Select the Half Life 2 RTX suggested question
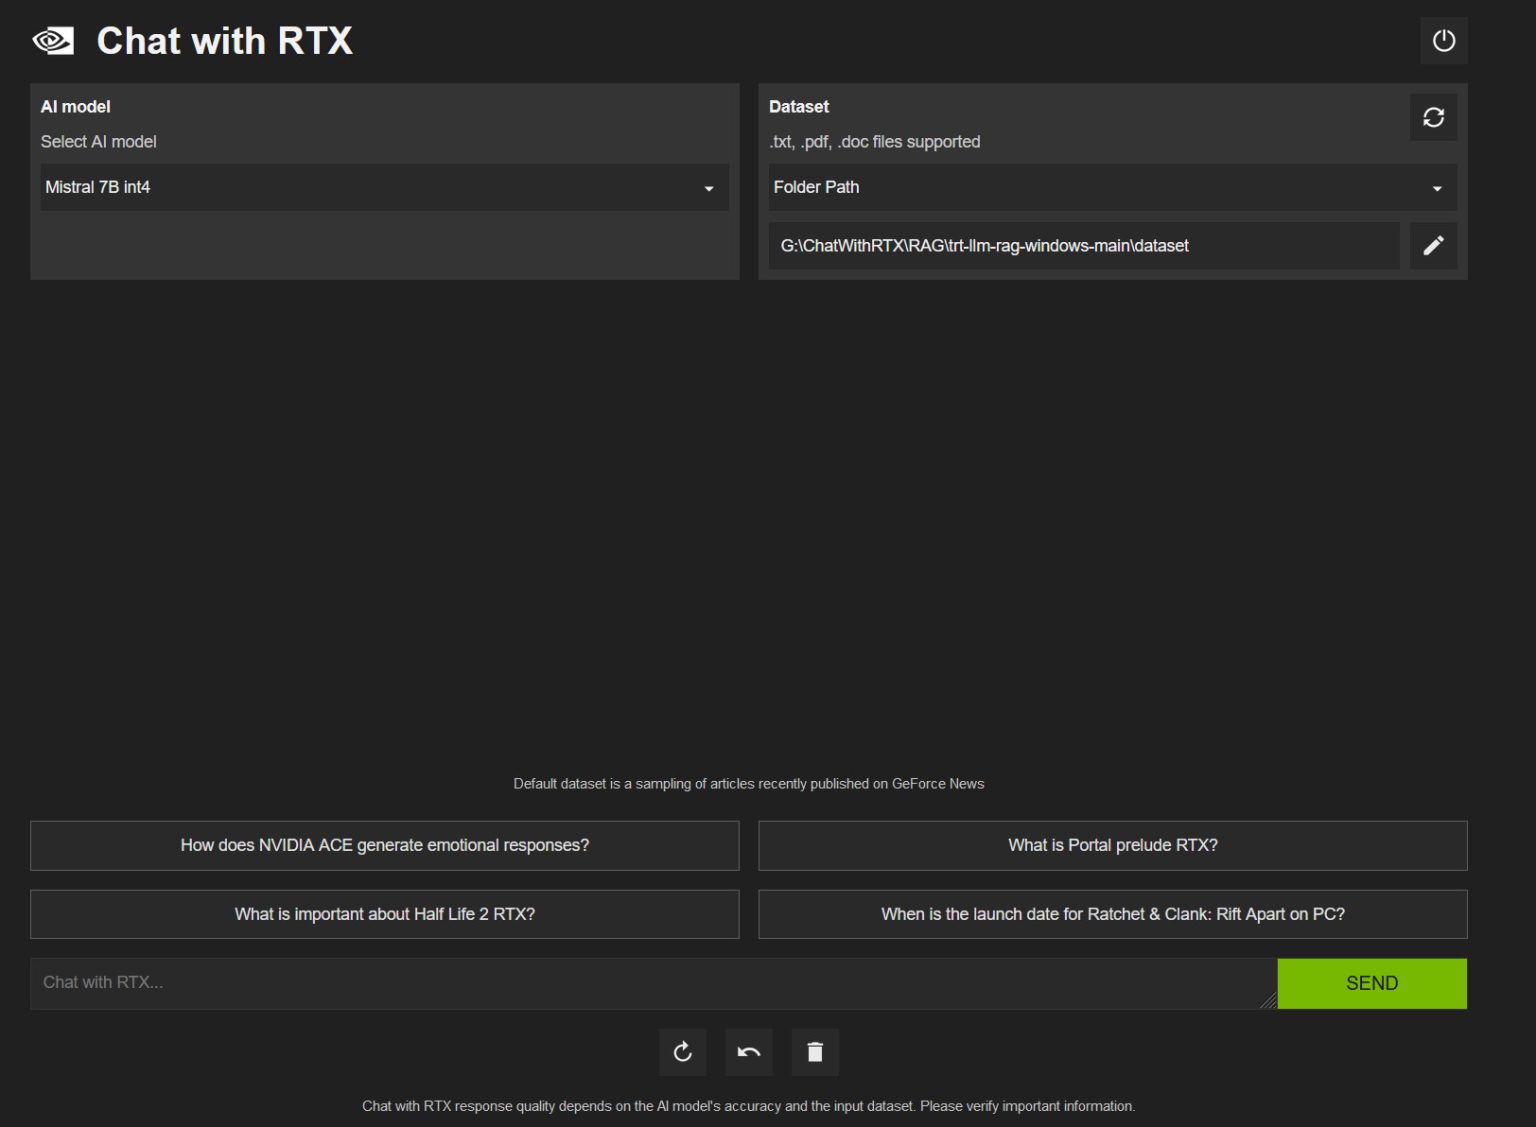 pos(384,913)
